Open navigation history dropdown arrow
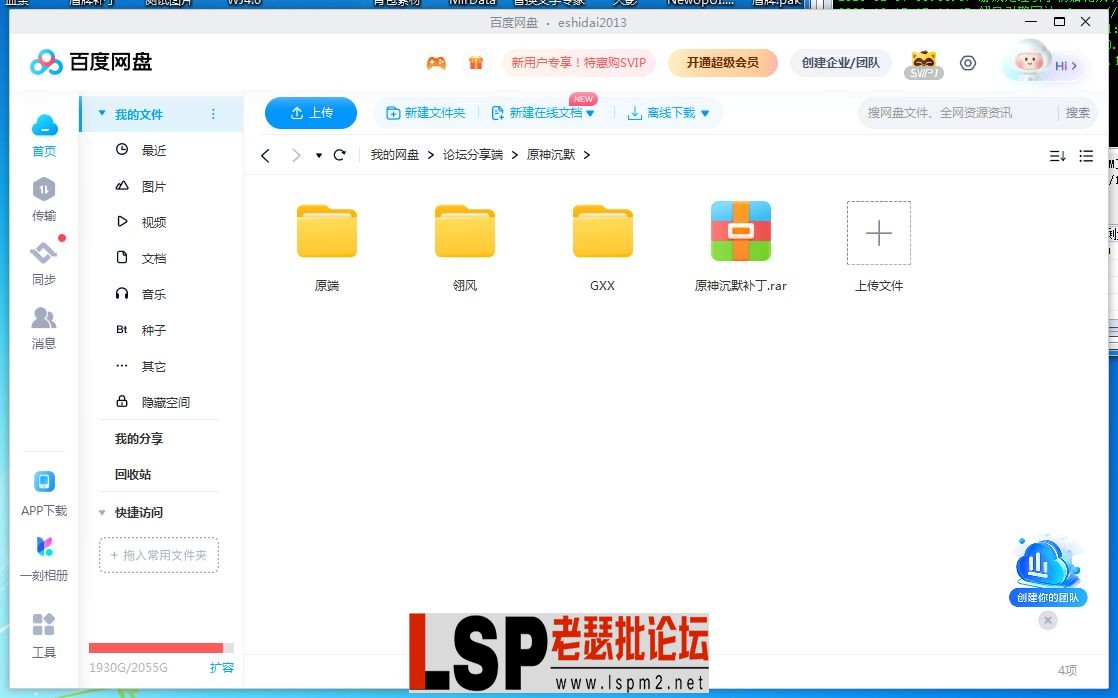This screenshot has width=1118, height=698. (319, 155)
